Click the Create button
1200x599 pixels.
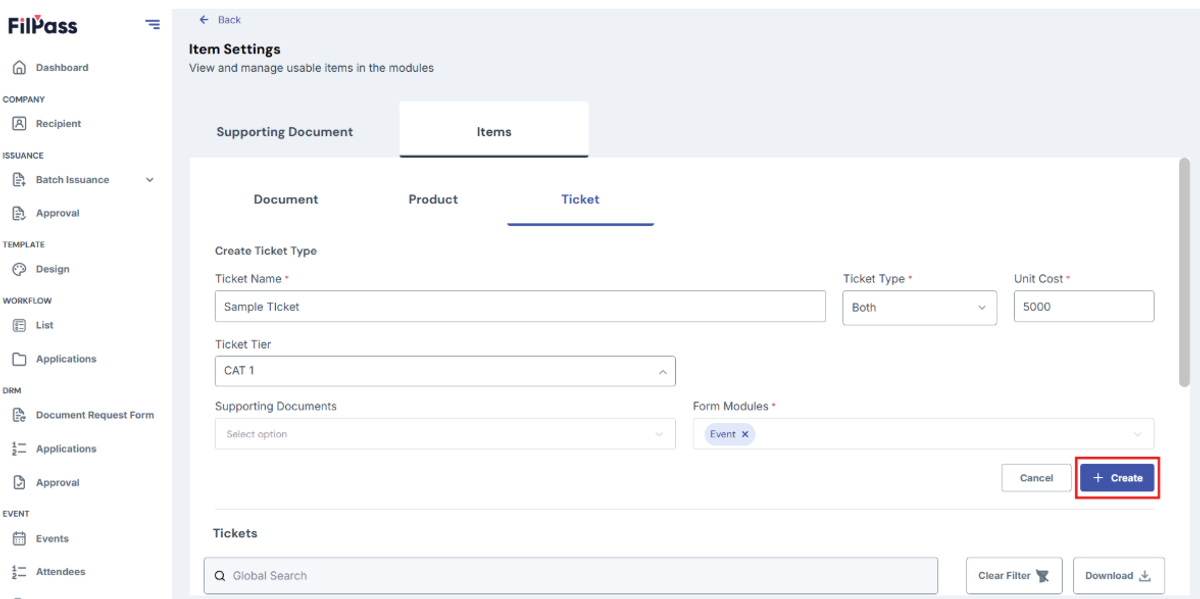1117,478
